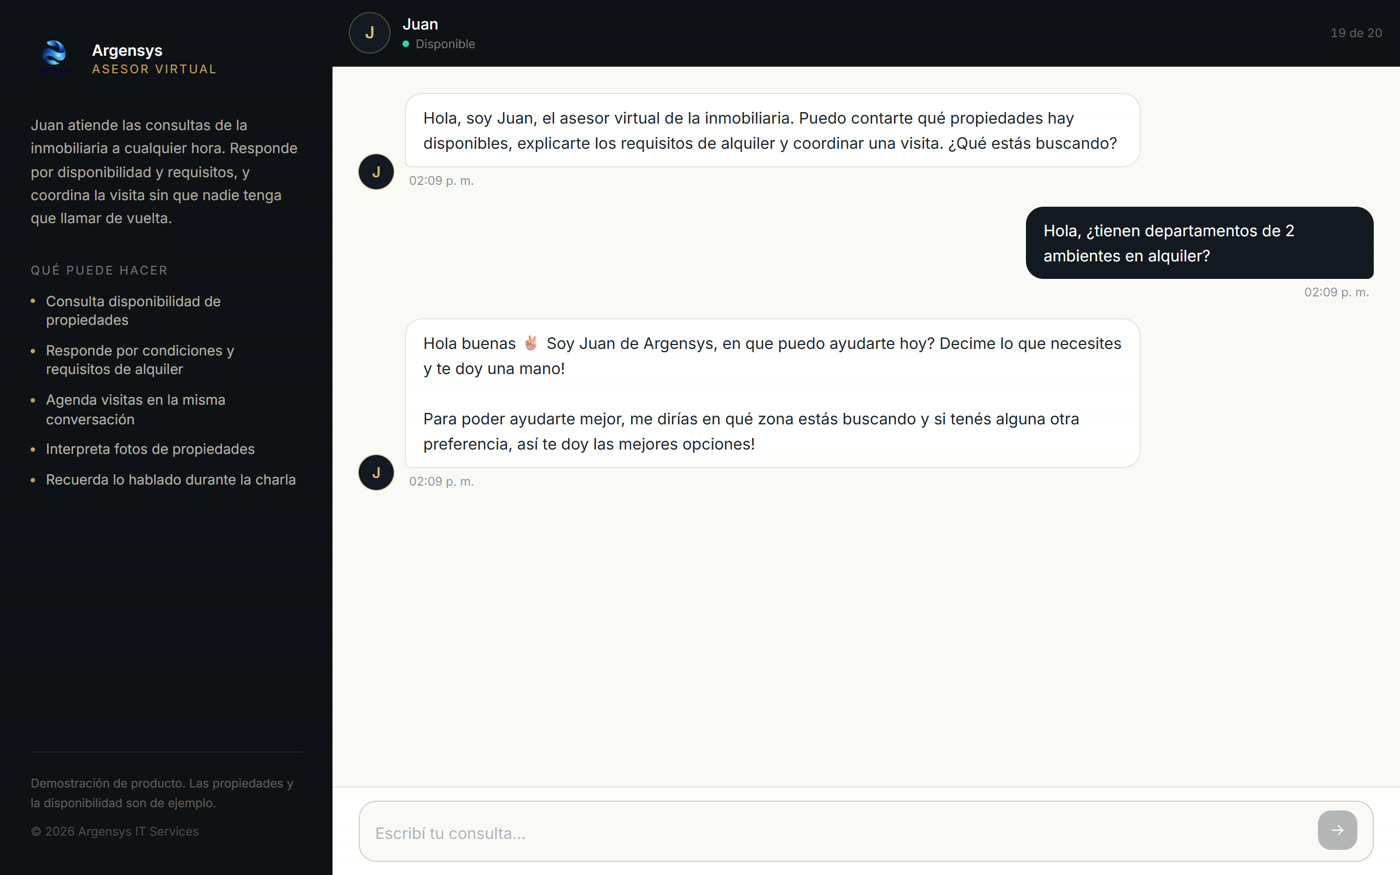
Task: Click the timestamp under the user's message
Action: click(x=1336, y=292)
